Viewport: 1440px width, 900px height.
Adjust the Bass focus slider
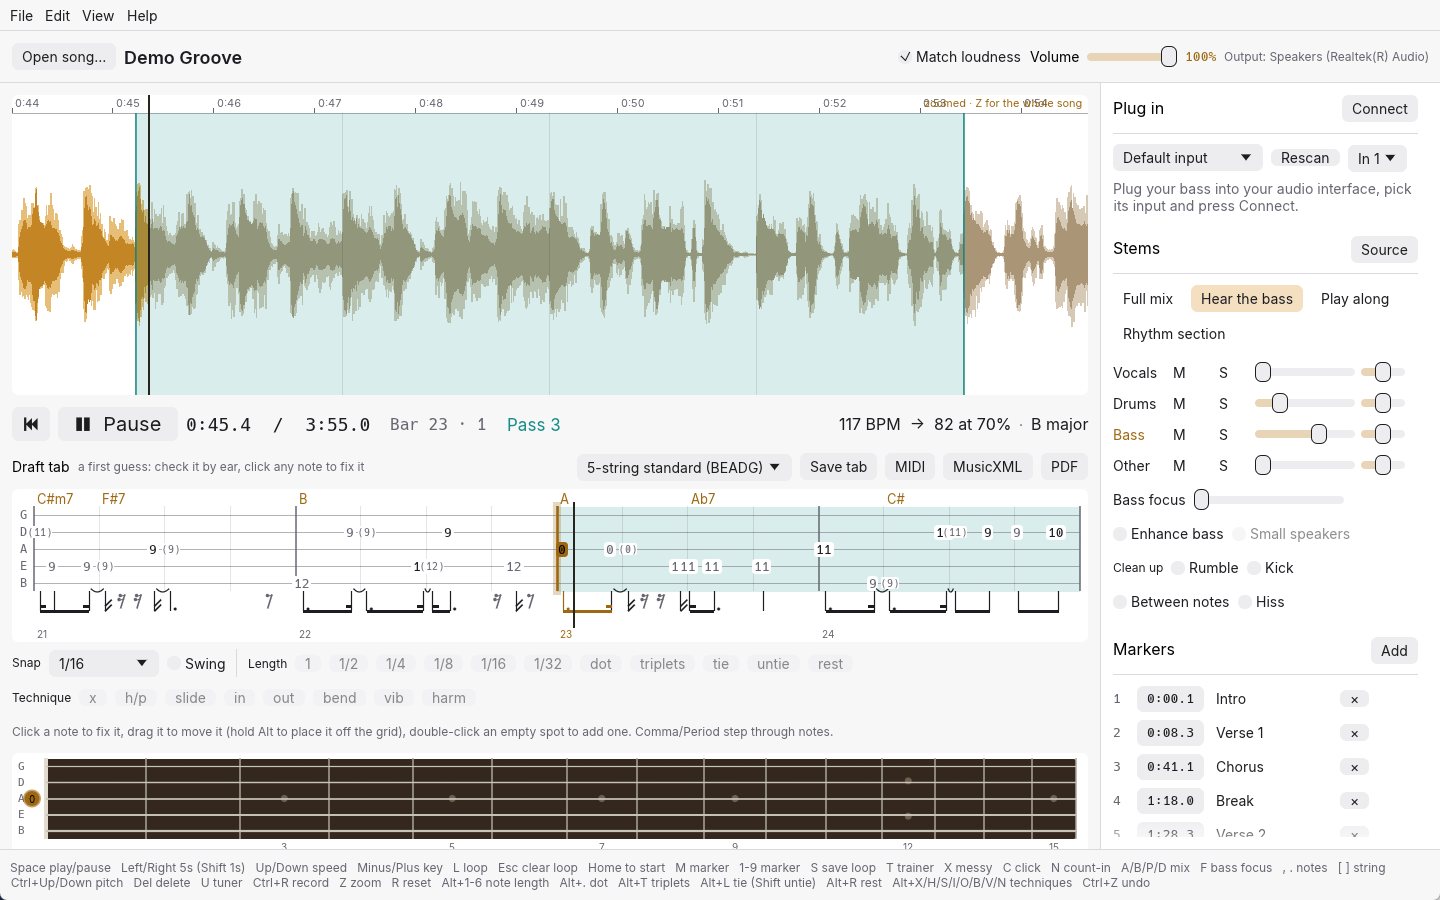pyautogui.click(x=1268, y=500)
